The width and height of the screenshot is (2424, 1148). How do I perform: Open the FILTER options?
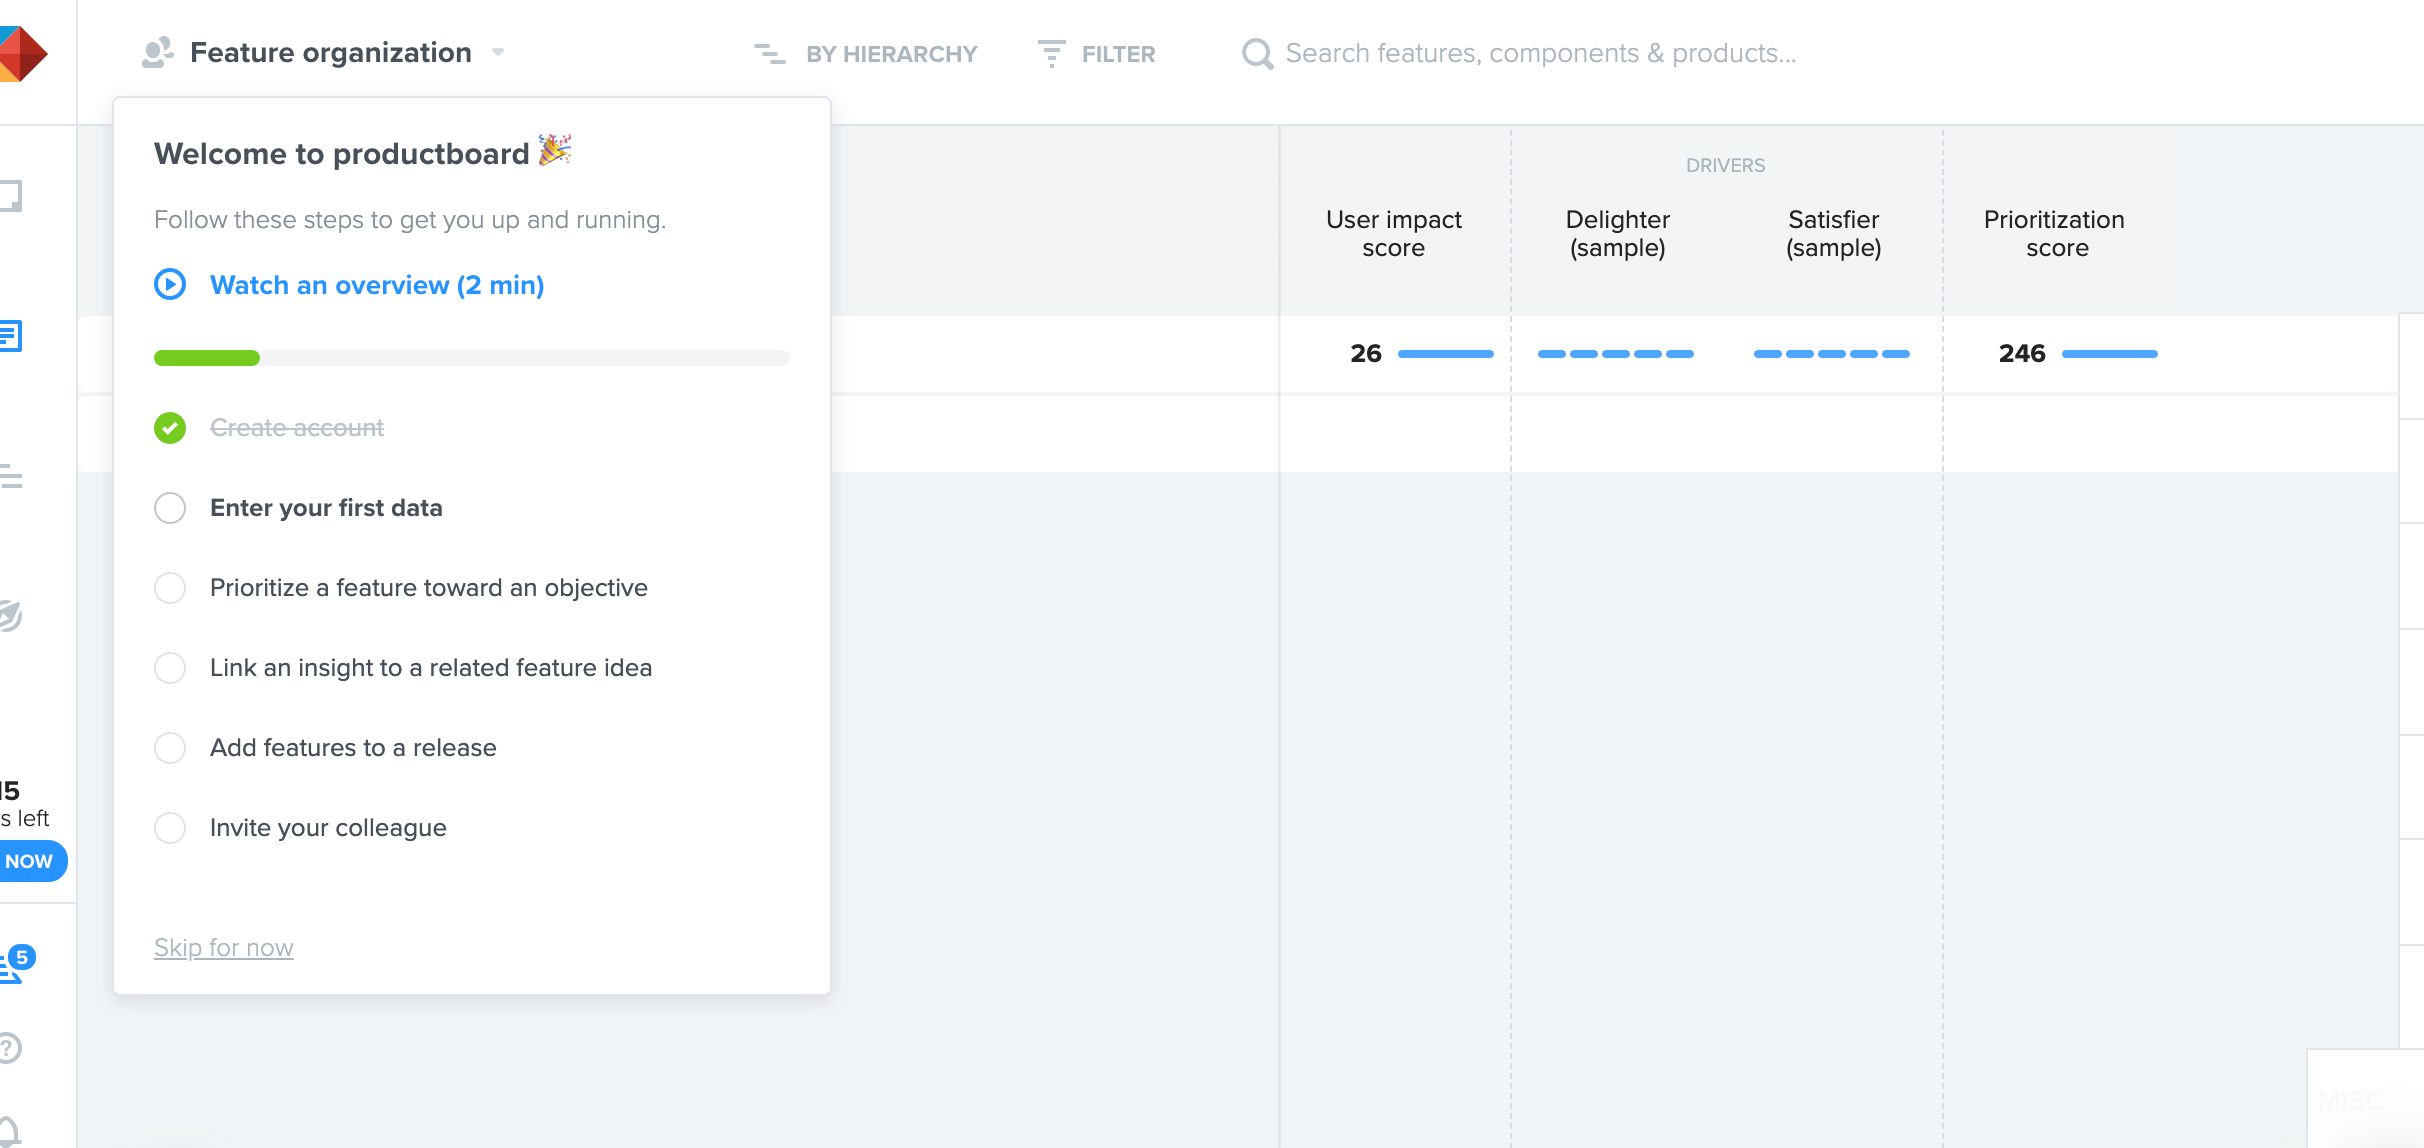pyautogui.click(x=1097, y=54)
